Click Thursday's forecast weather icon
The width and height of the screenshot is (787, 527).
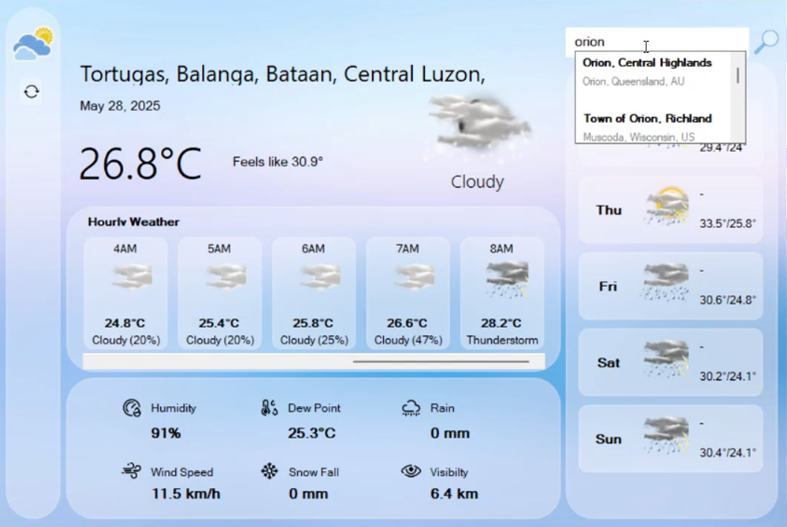[667, 206]
